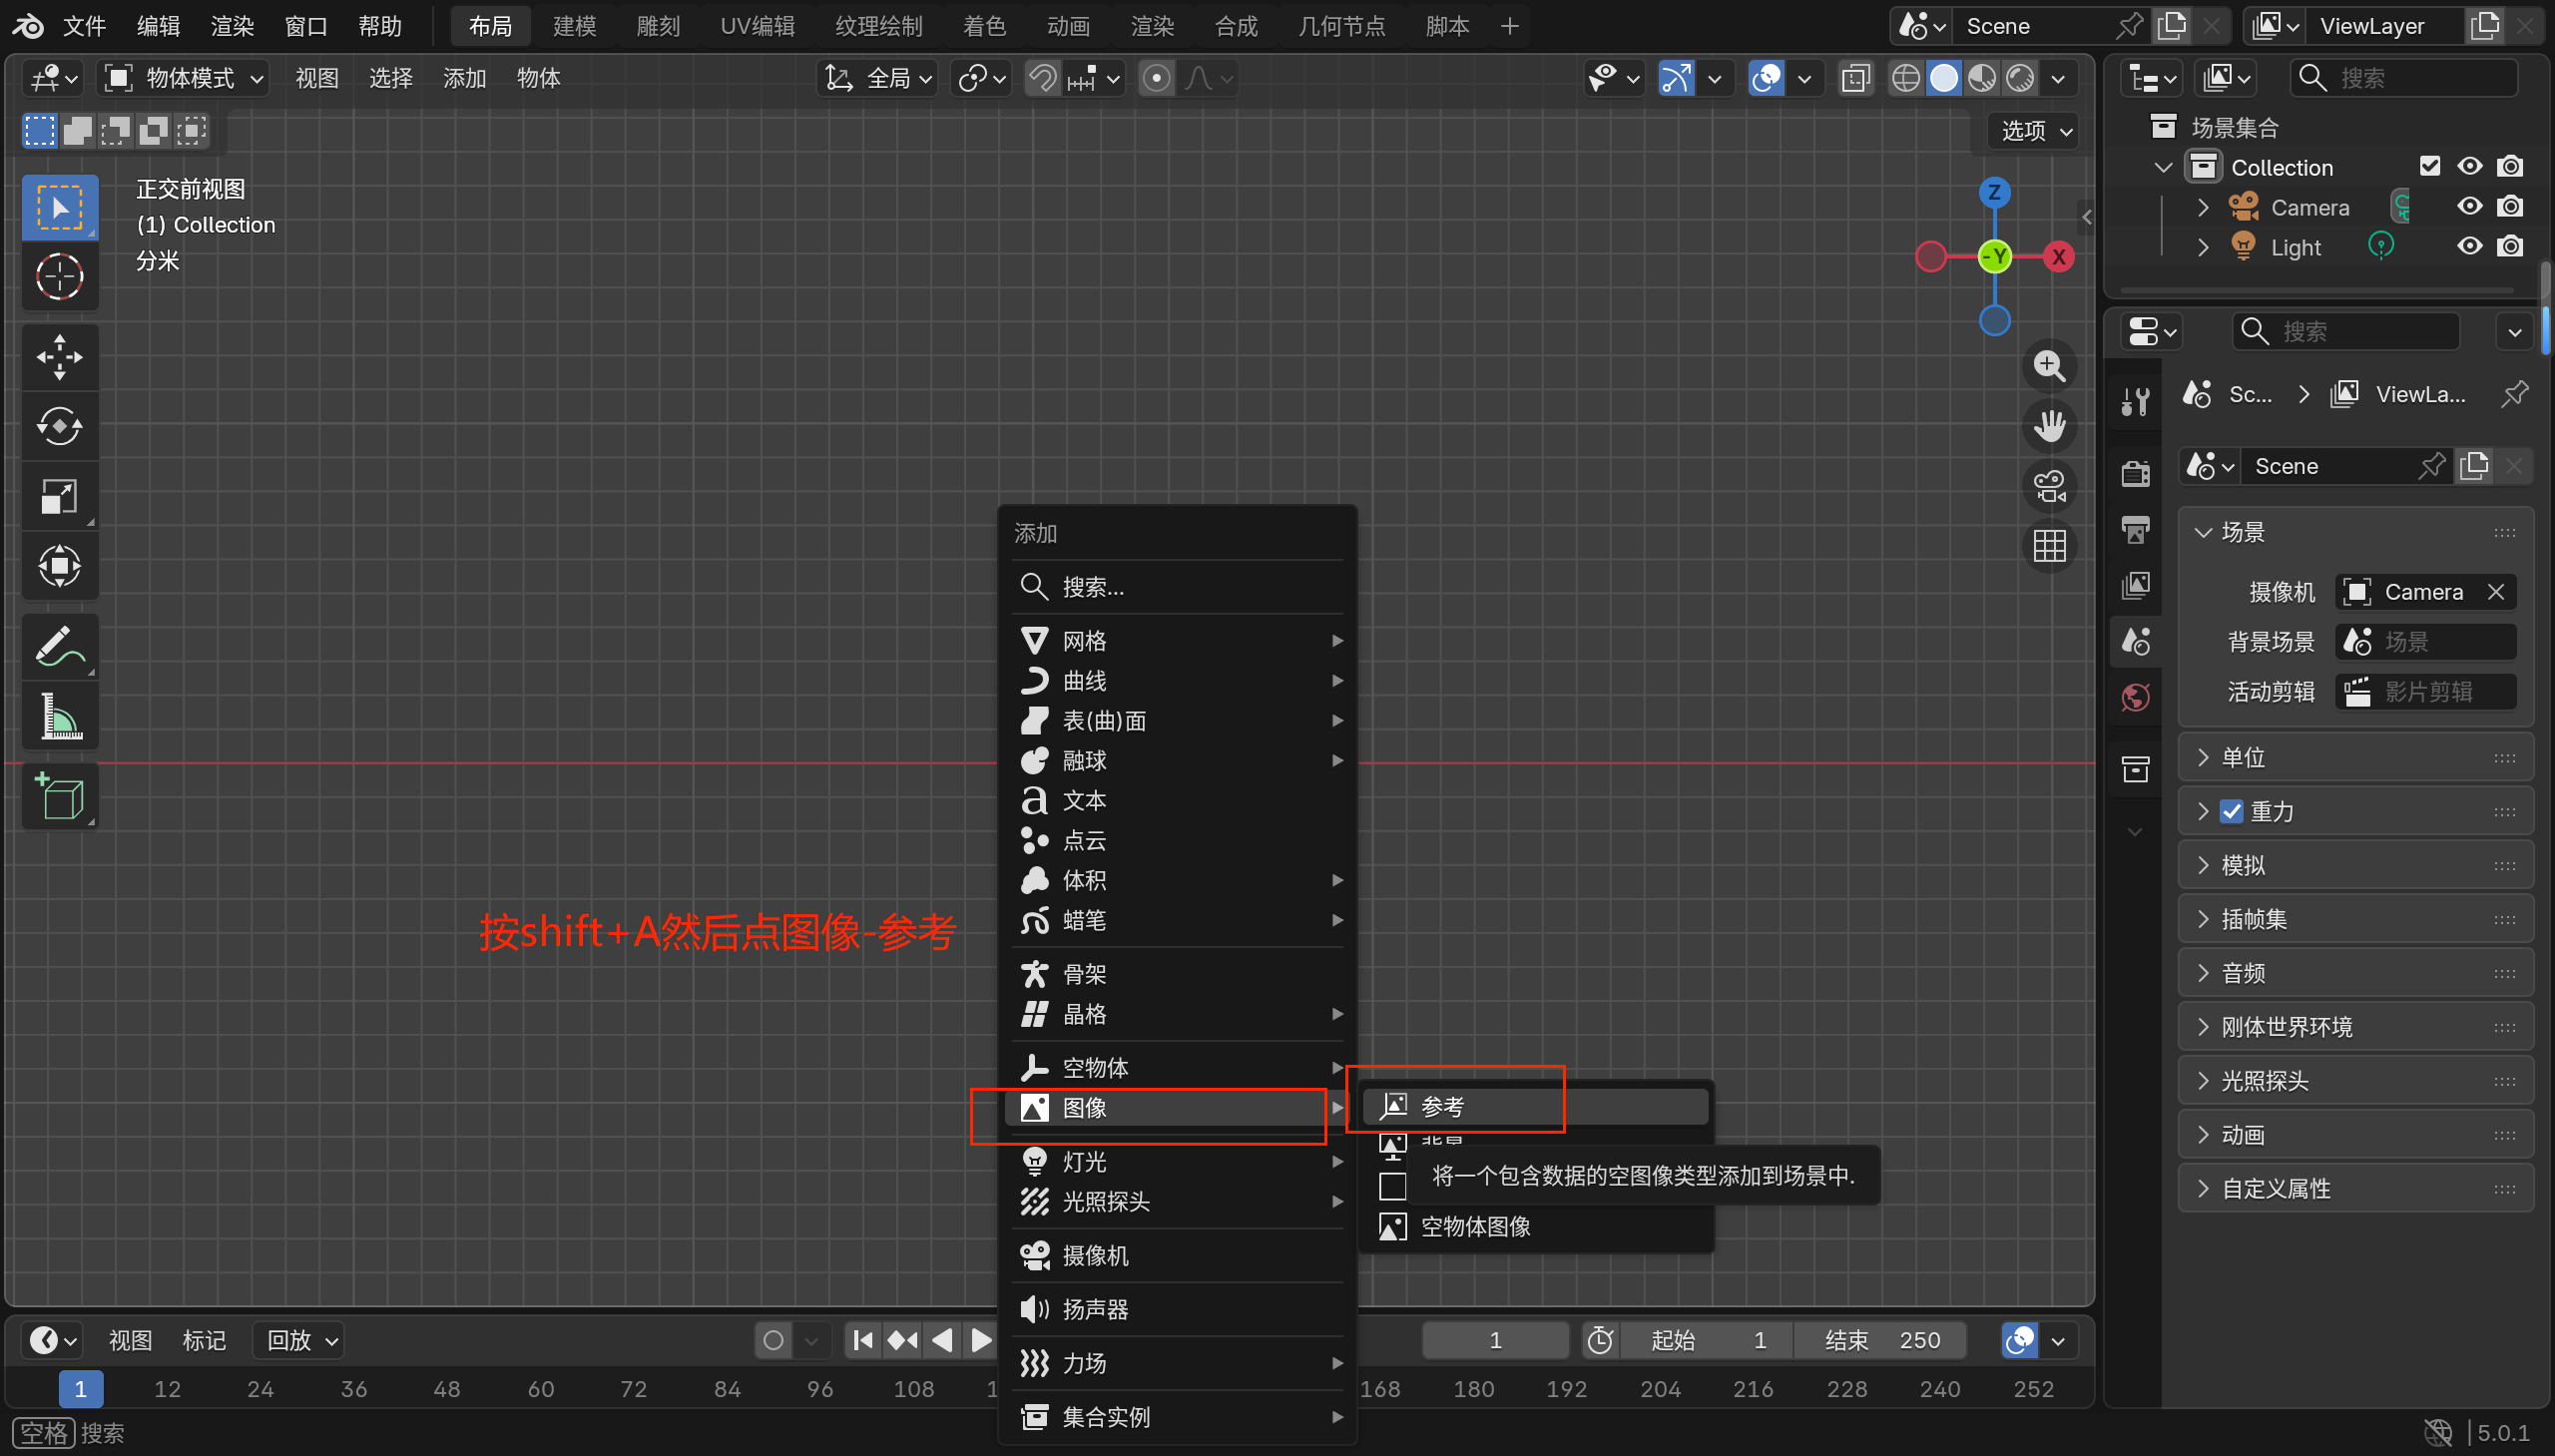Screen dimensions: 2555x1456
Task: Click the Options (选项) button
Action: [2035, 131]
